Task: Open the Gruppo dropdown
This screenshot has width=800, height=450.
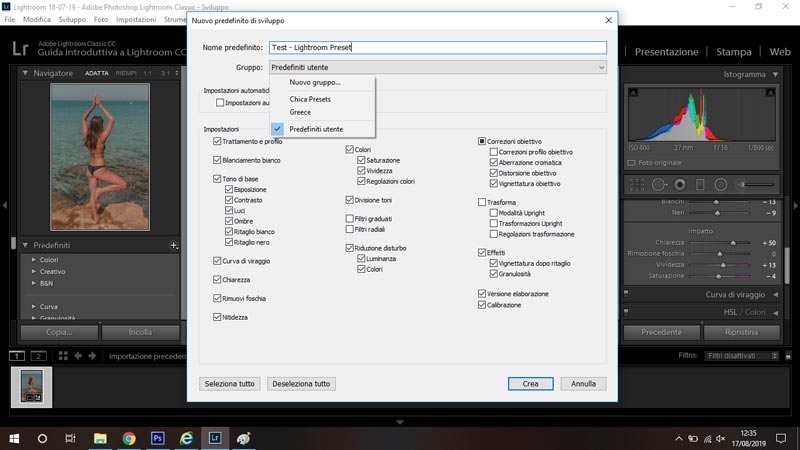Action: 438,67
